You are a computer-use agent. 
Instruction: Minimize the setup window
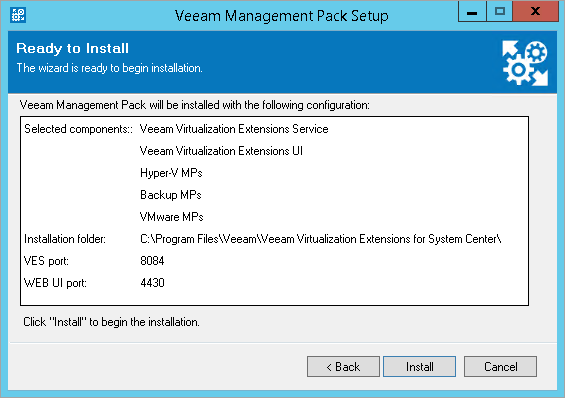click(x=472, y=12)
